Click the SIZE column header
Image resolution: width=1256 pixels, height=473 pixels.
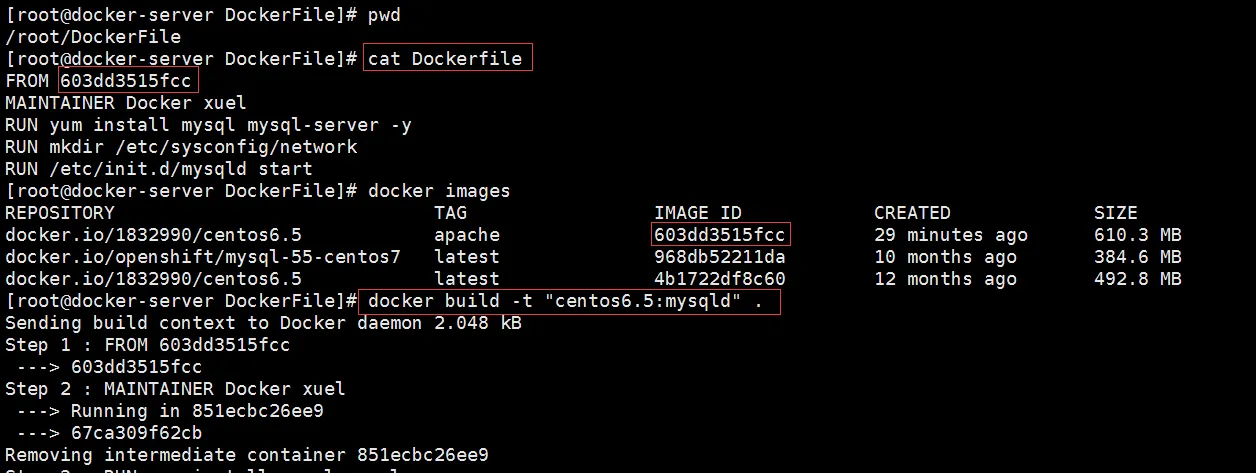point(1116,213)
